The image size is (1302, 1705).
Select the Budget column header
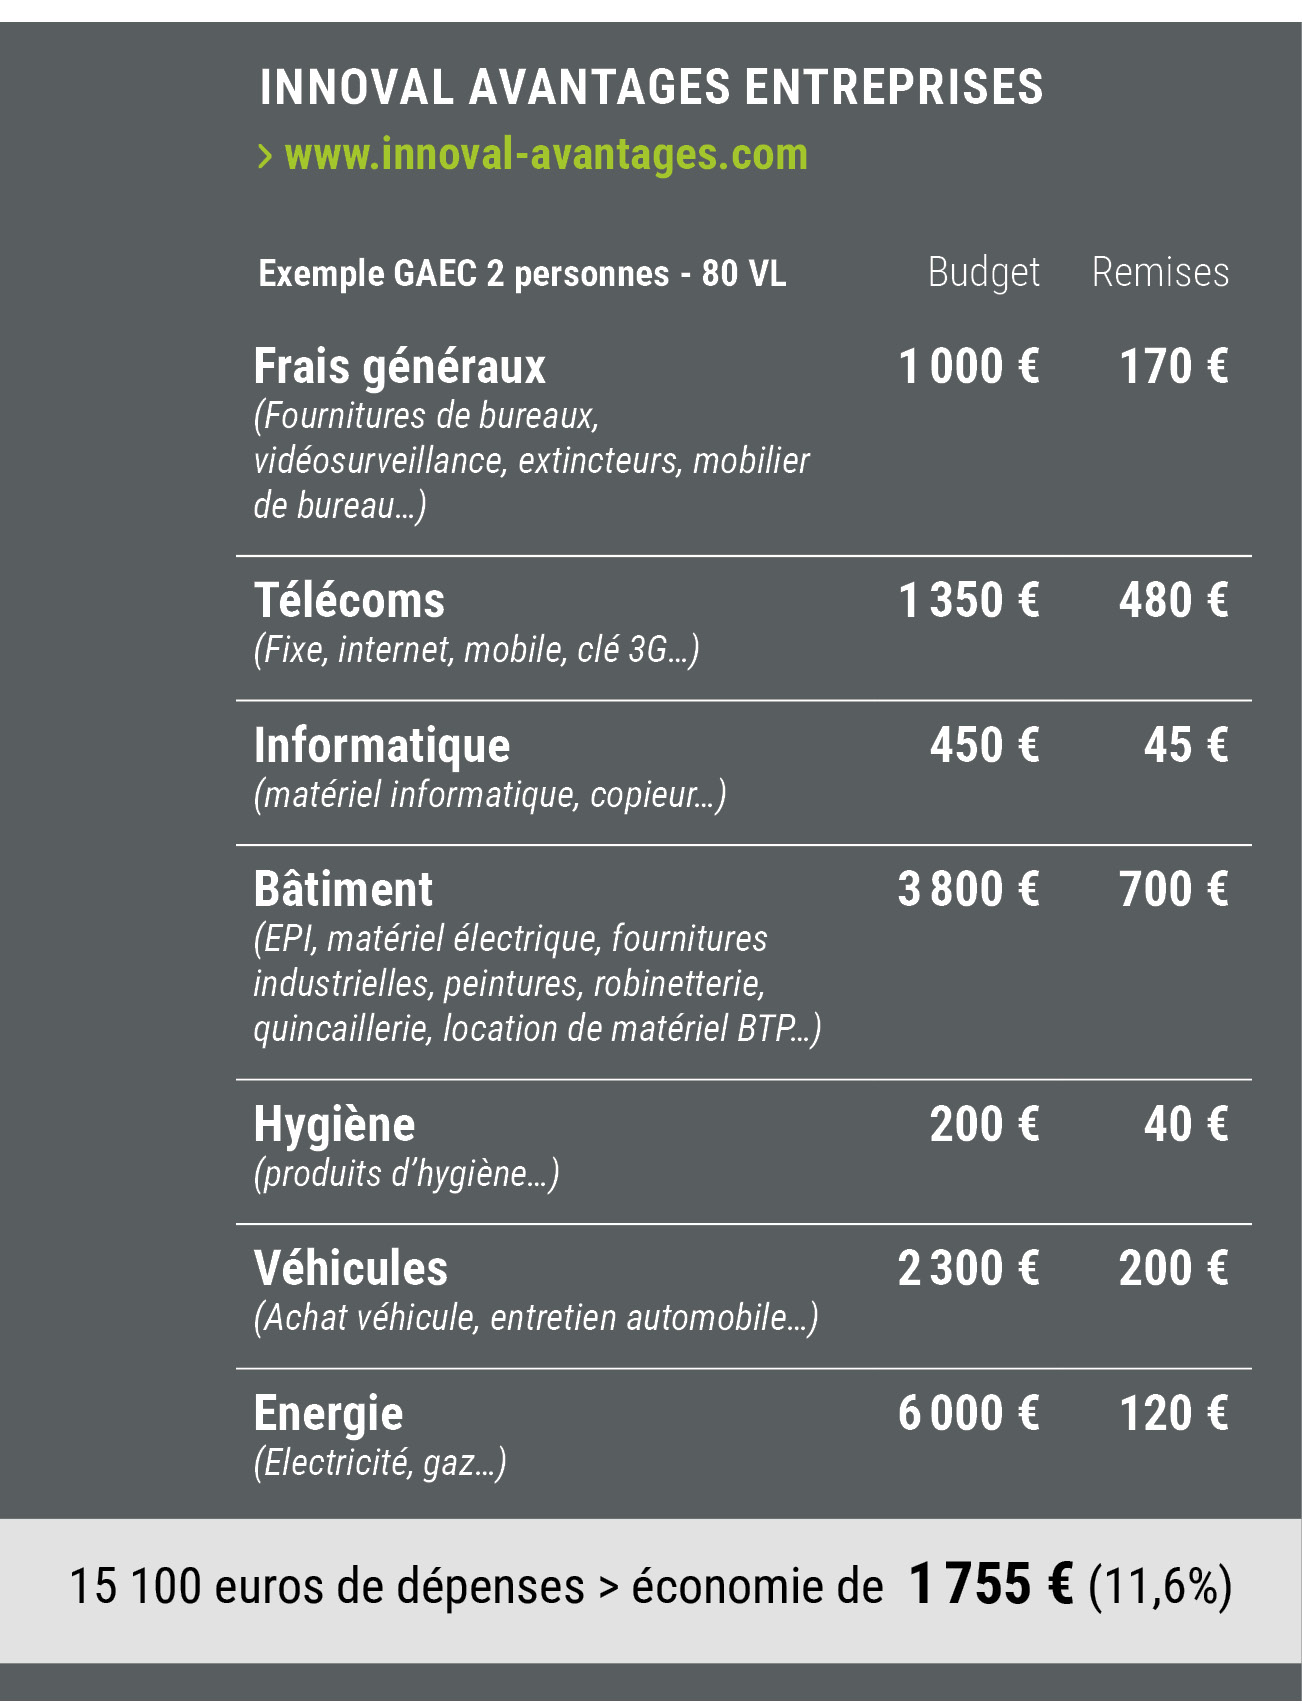click(x=983, y=272)
